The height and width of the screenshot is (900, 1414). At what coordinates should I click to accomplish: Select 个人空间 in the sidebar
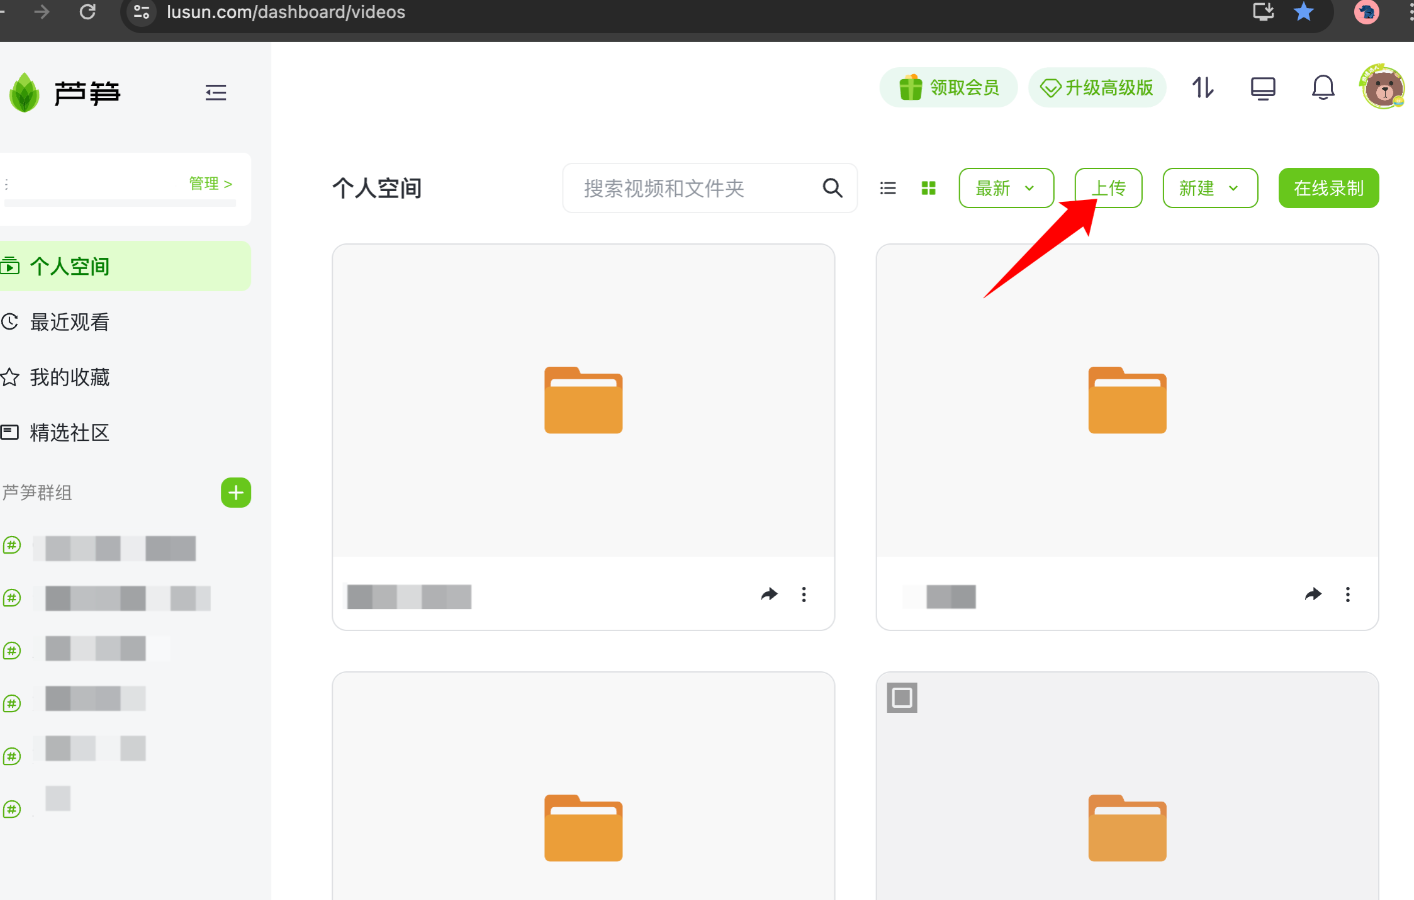tap(123, 266)
